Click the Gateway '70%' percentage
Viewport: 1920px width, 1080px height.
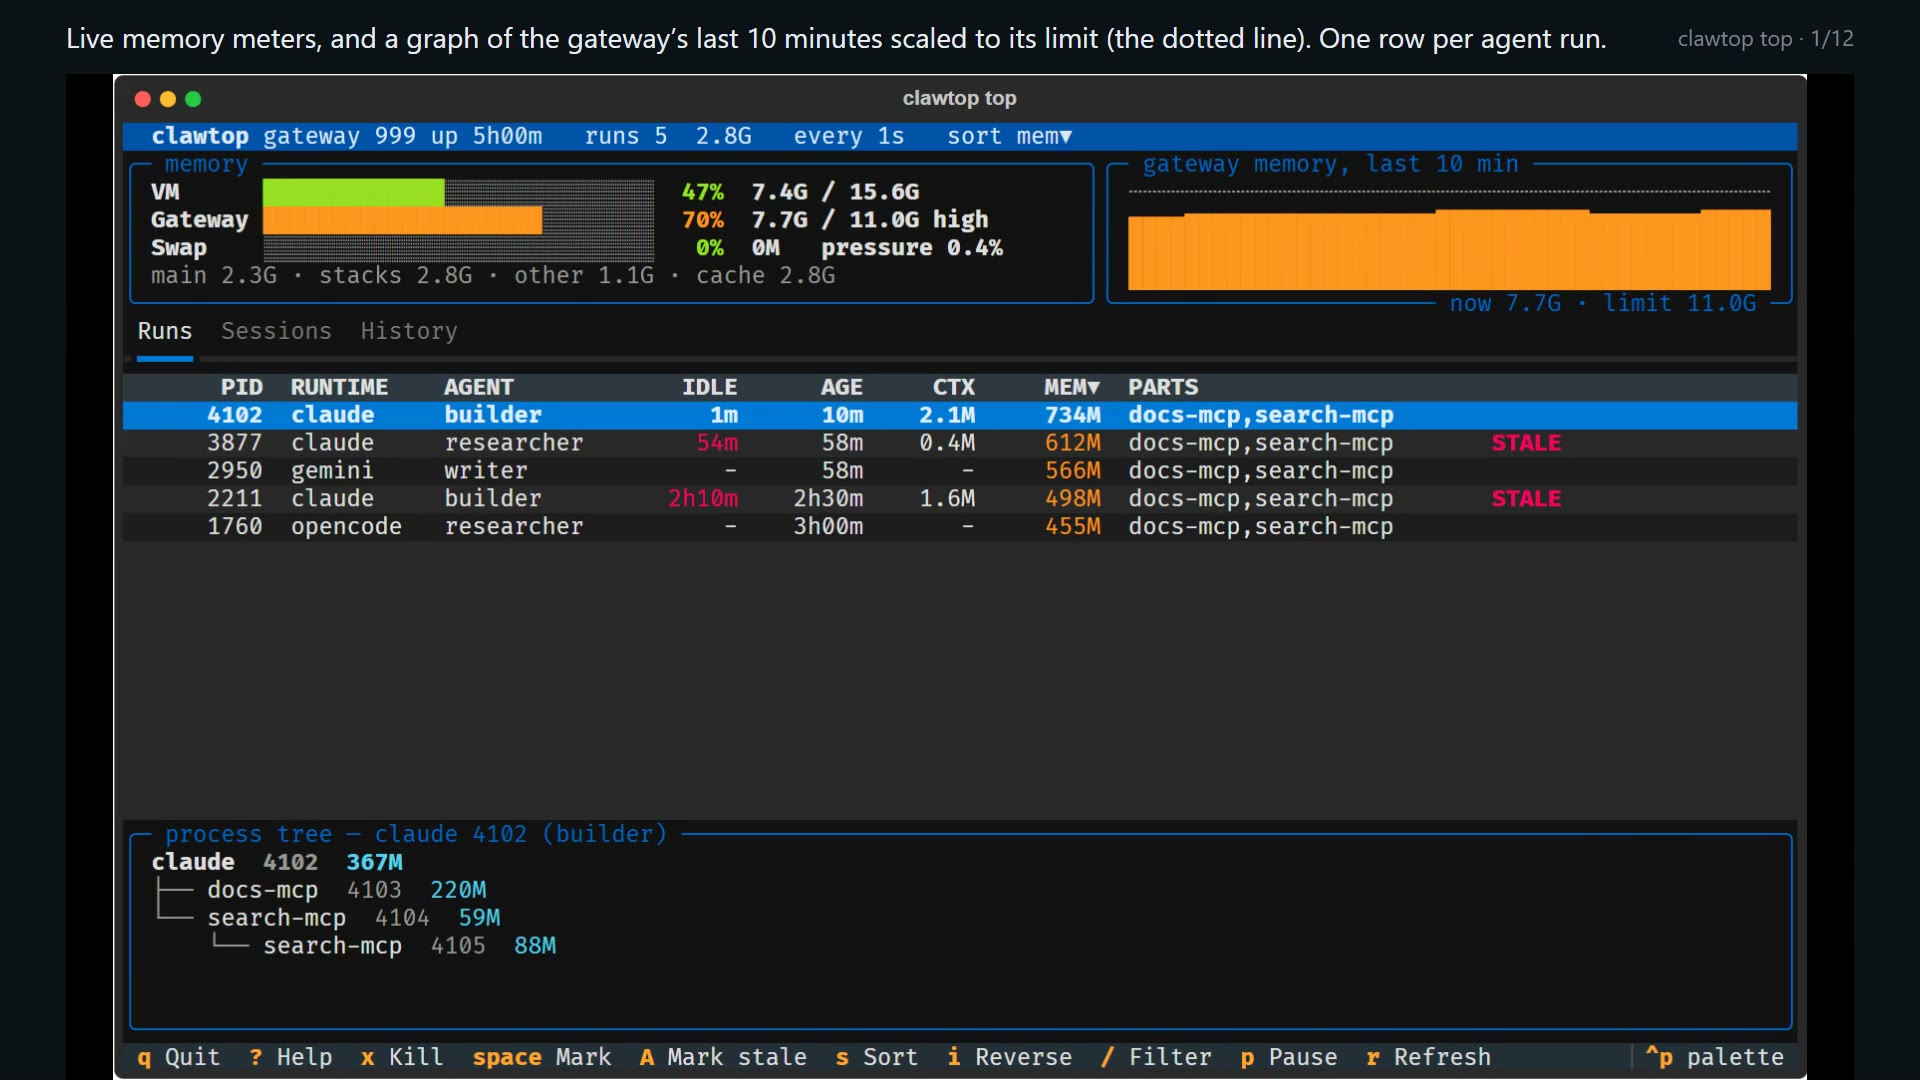tap(703, 220)
